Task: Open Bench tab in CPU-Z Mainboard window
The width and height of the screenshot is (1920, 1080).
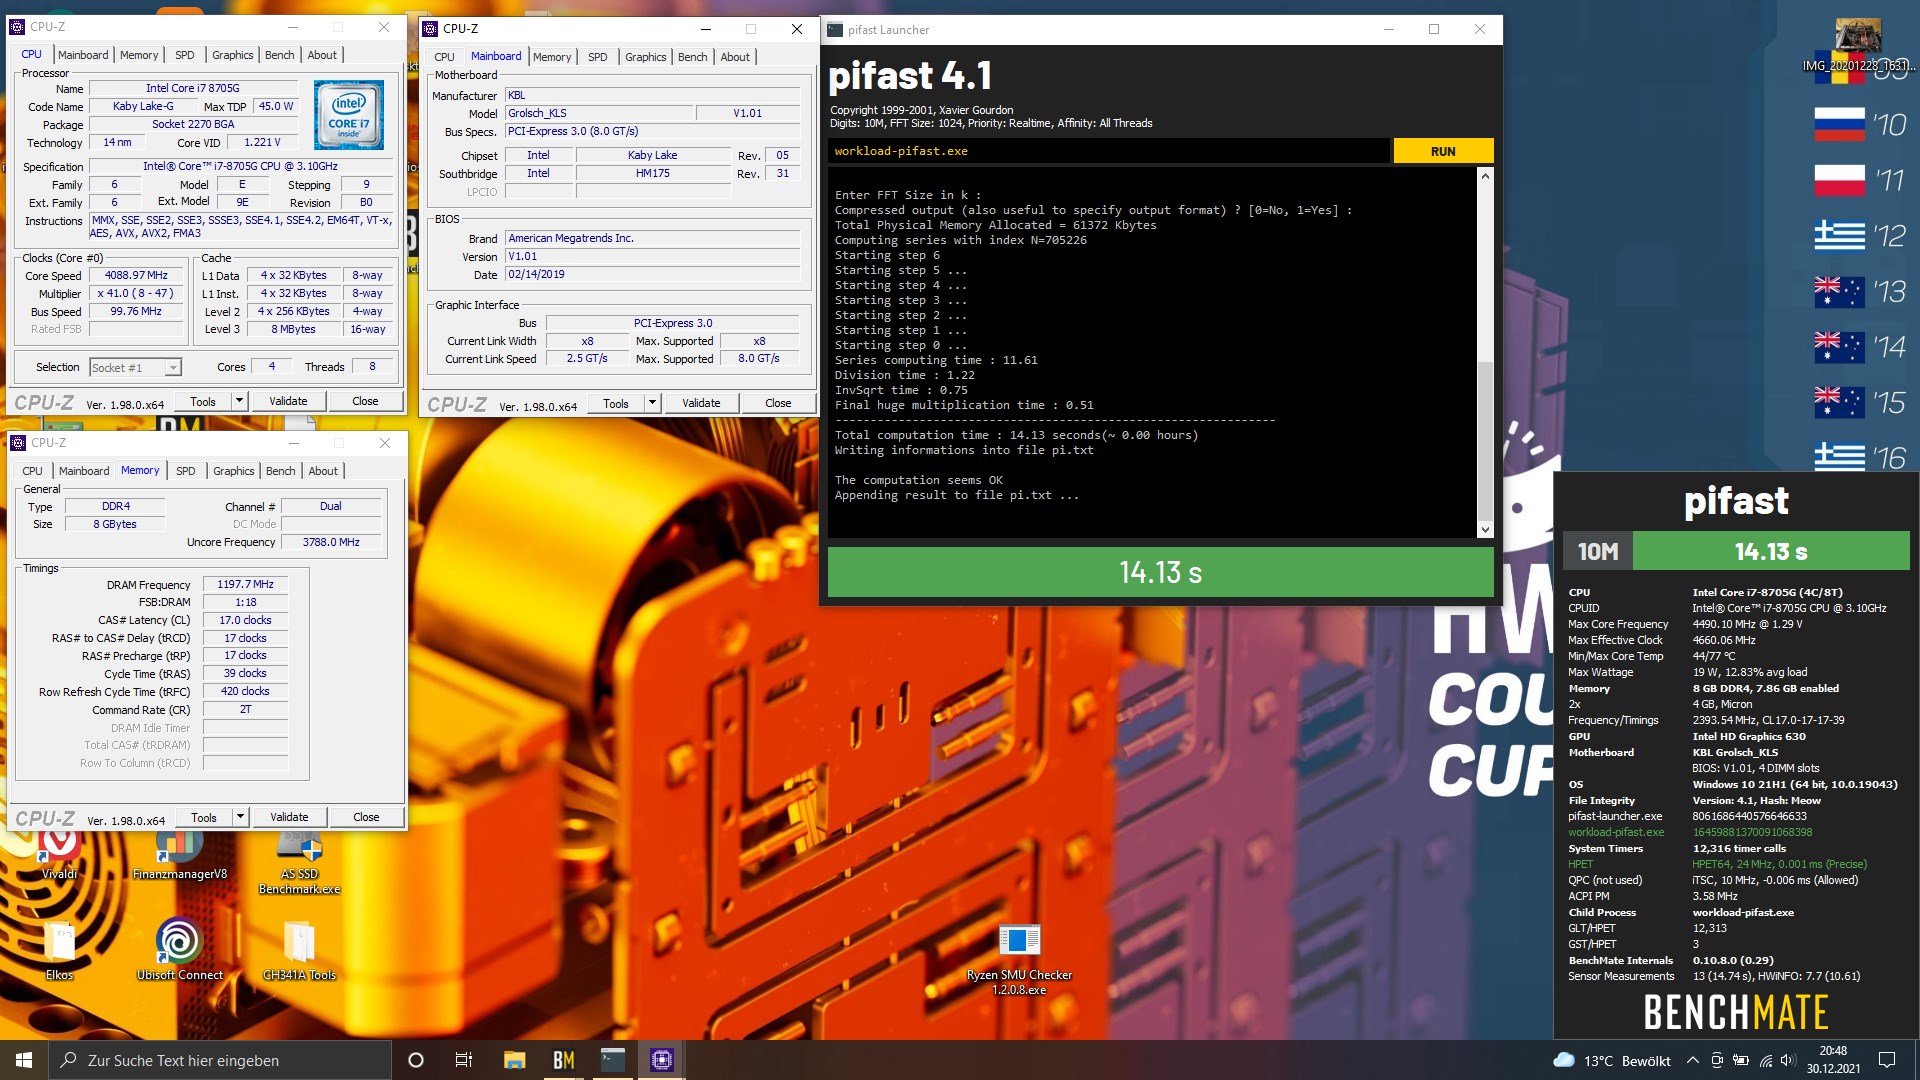Action: coord(692,57)
